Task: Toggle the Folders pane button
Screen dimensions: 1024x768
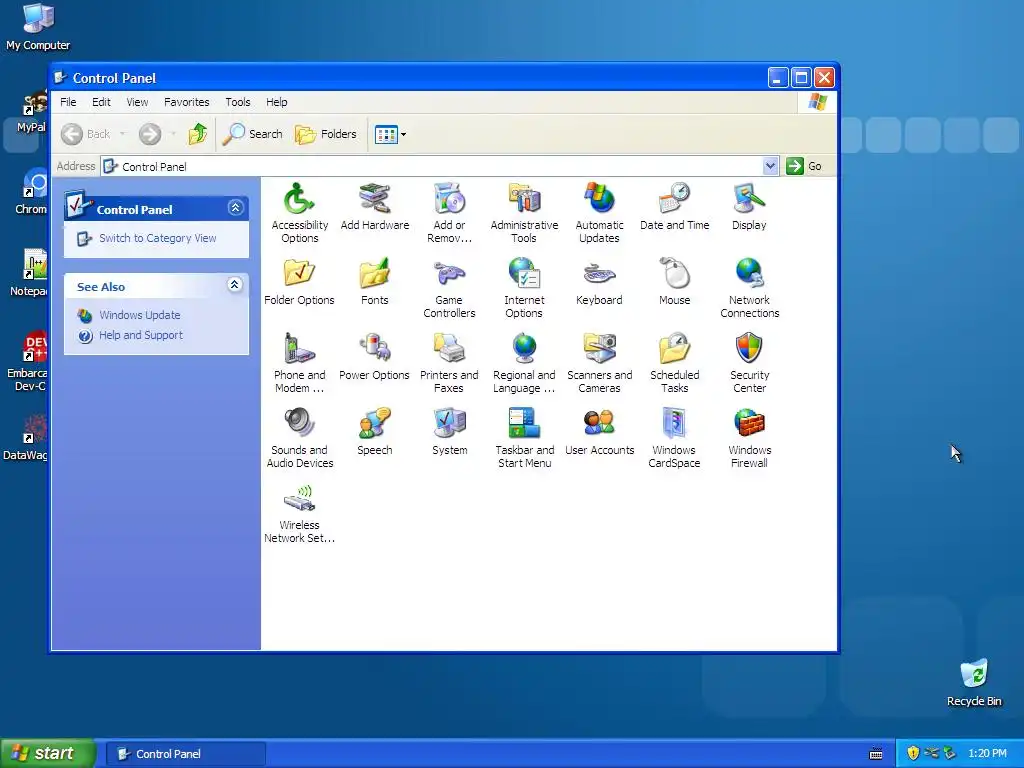Action: 326,134
